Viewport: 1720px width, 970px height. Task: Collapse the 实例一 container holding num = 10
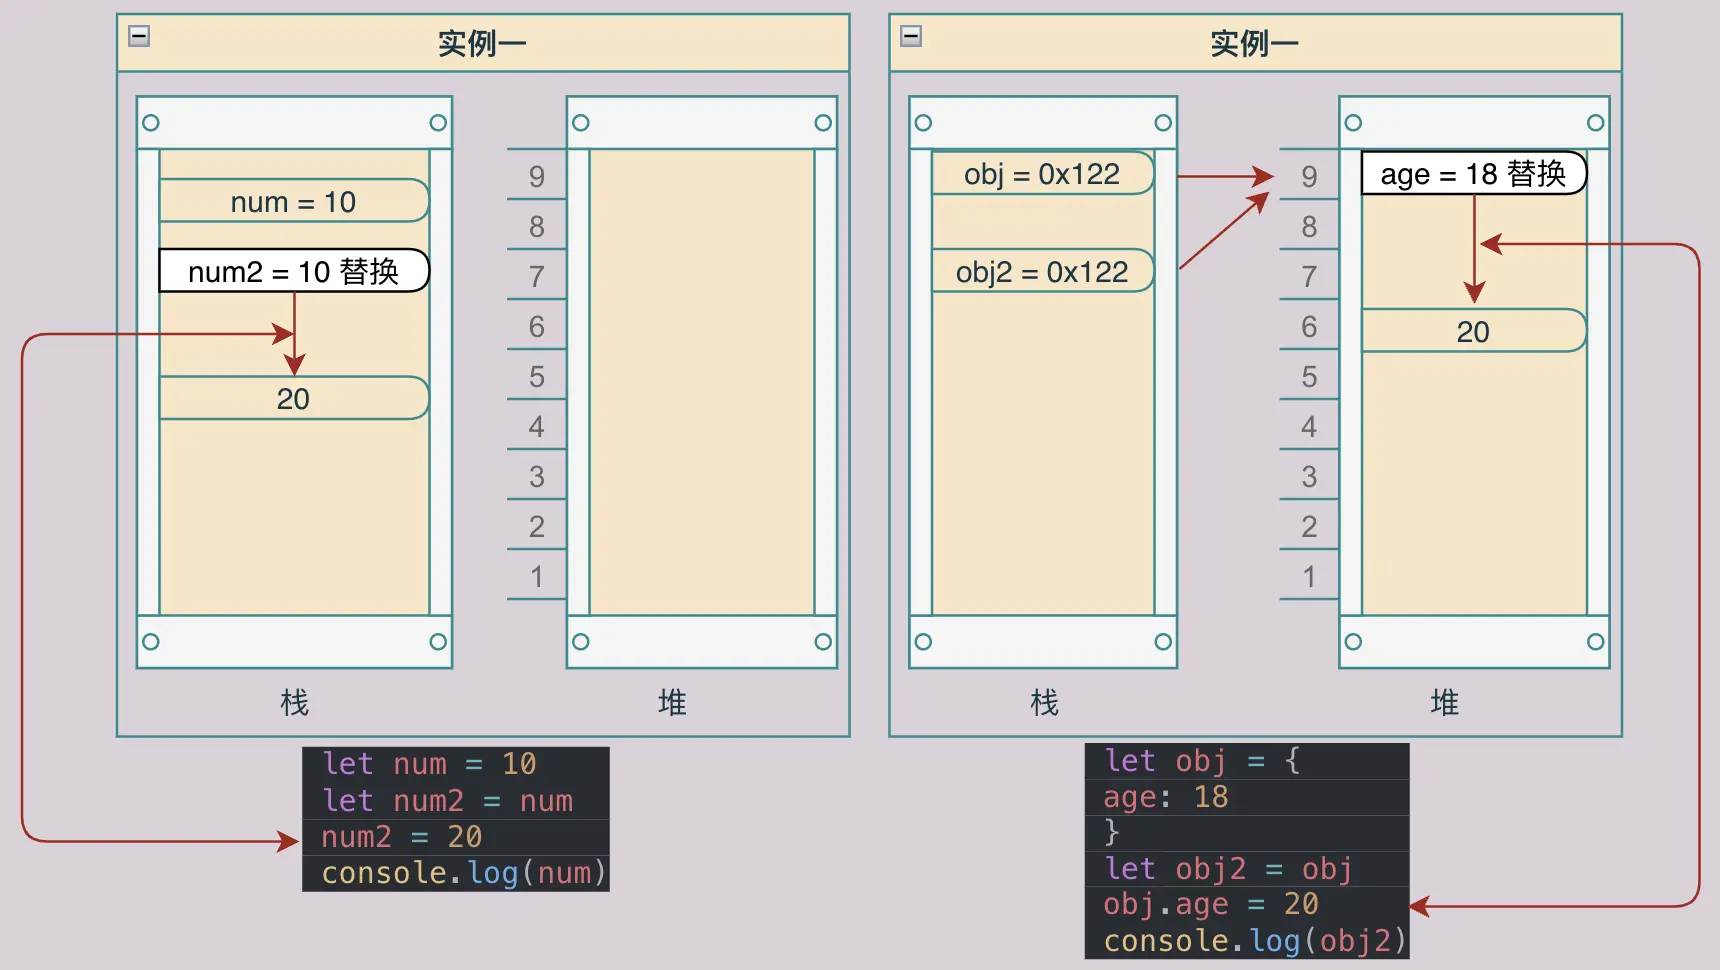coord(139,36)
